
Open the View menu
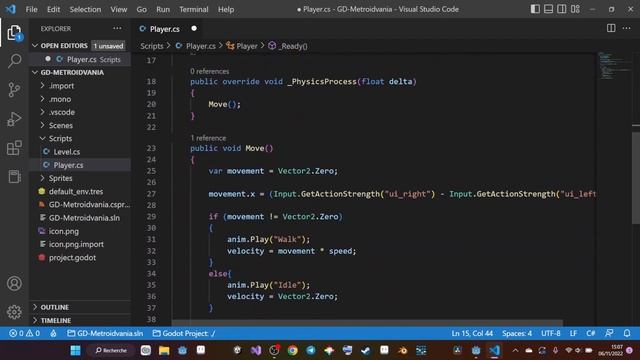(x=119, y=9)
